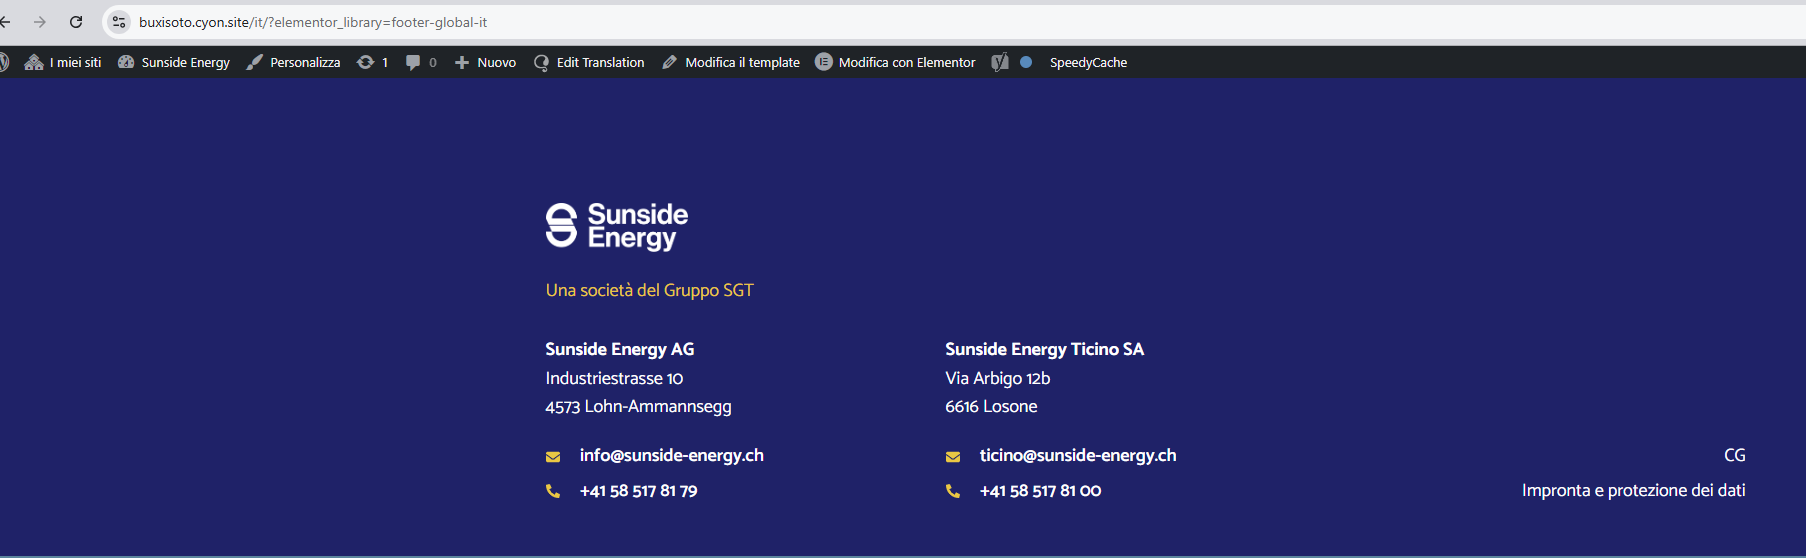1806x558 pixels.
Task: Click the CG link in the footer
Action: (x=1734, y=455)
